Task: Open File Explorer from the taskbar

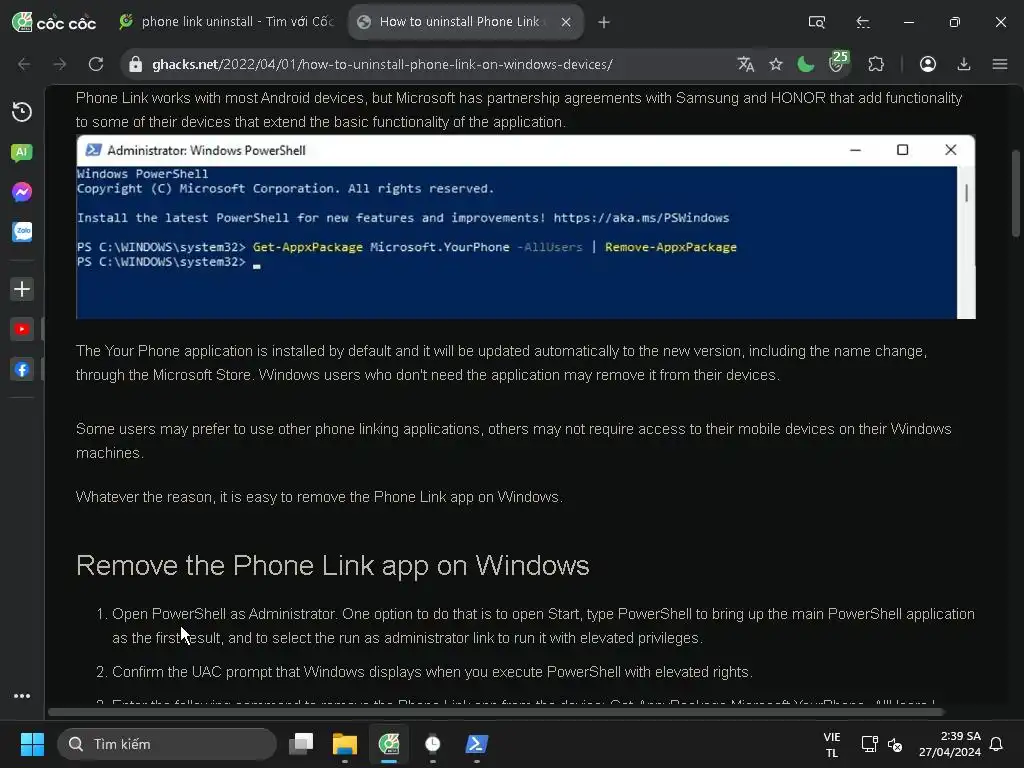Action: tap(345, 744)
